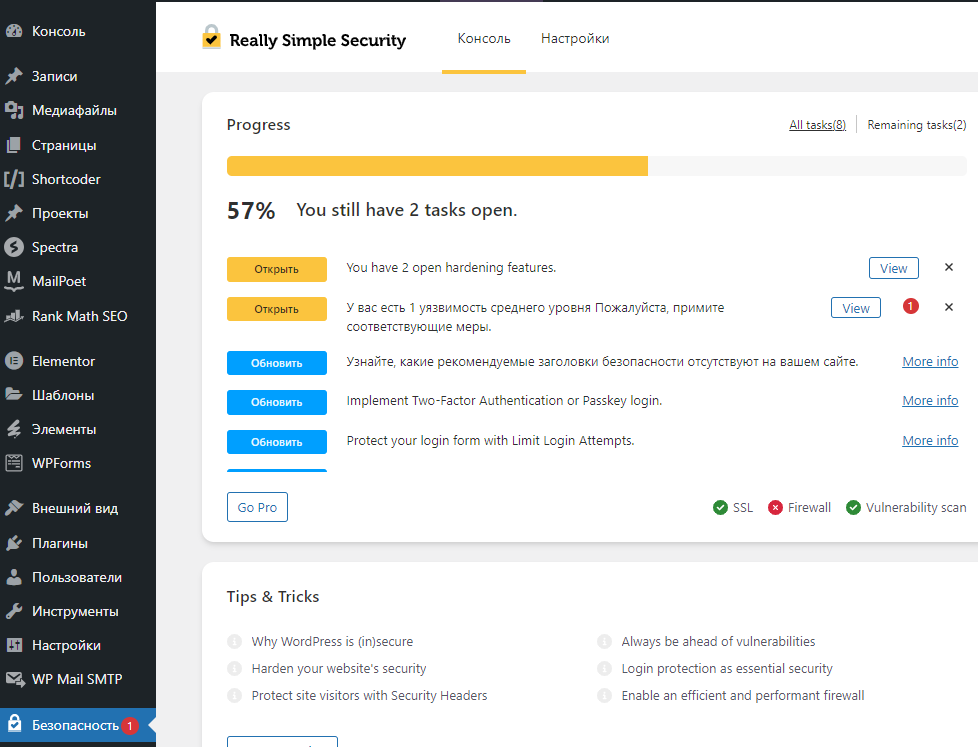The image size is (978, 747).
Task: Click the Медиафайлы media icon
Action: [x=14, y=110]
